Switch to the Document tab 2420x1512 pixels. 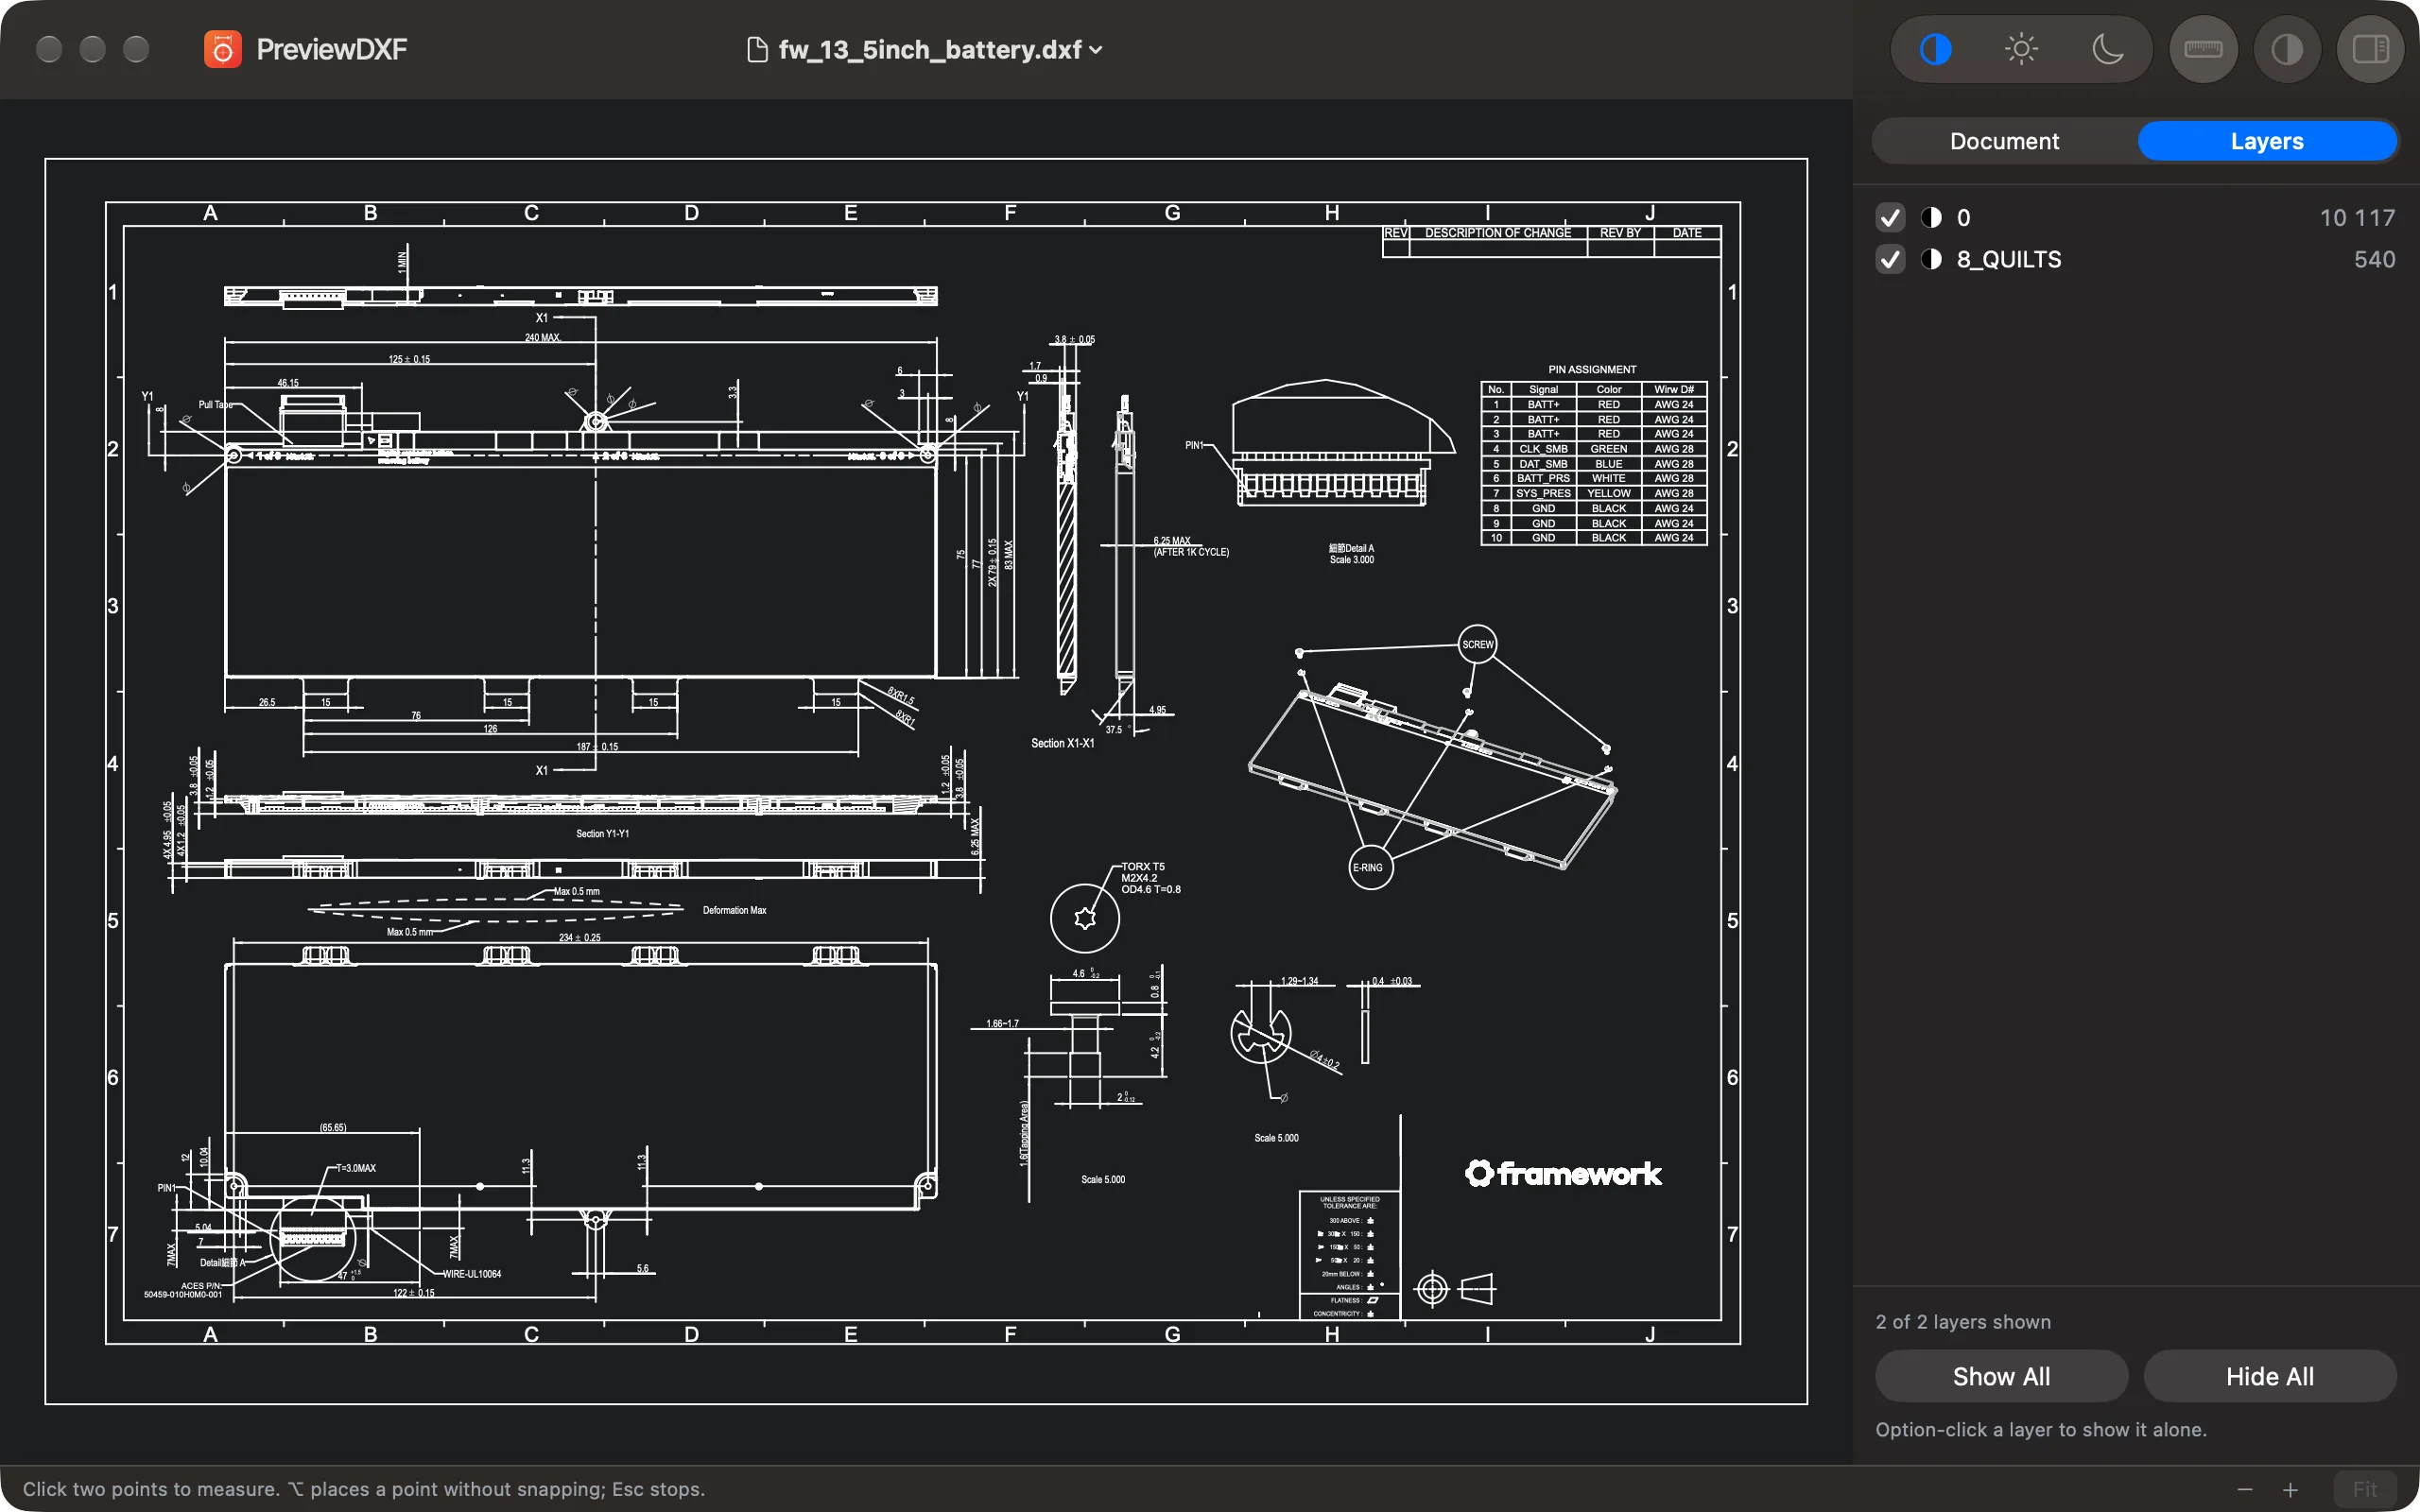pos(2004,141)
